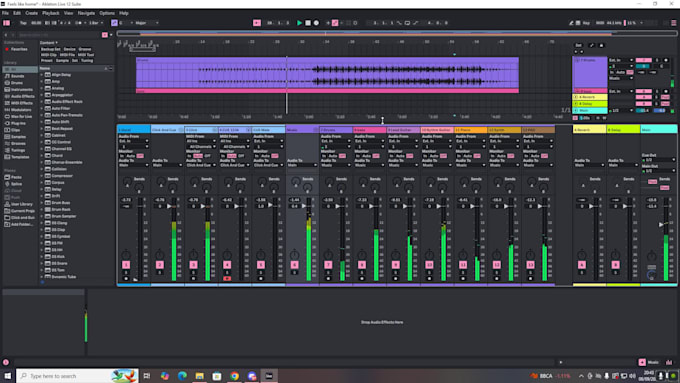Open the Samples browser category
680x383 pixels.
(19, 137)
